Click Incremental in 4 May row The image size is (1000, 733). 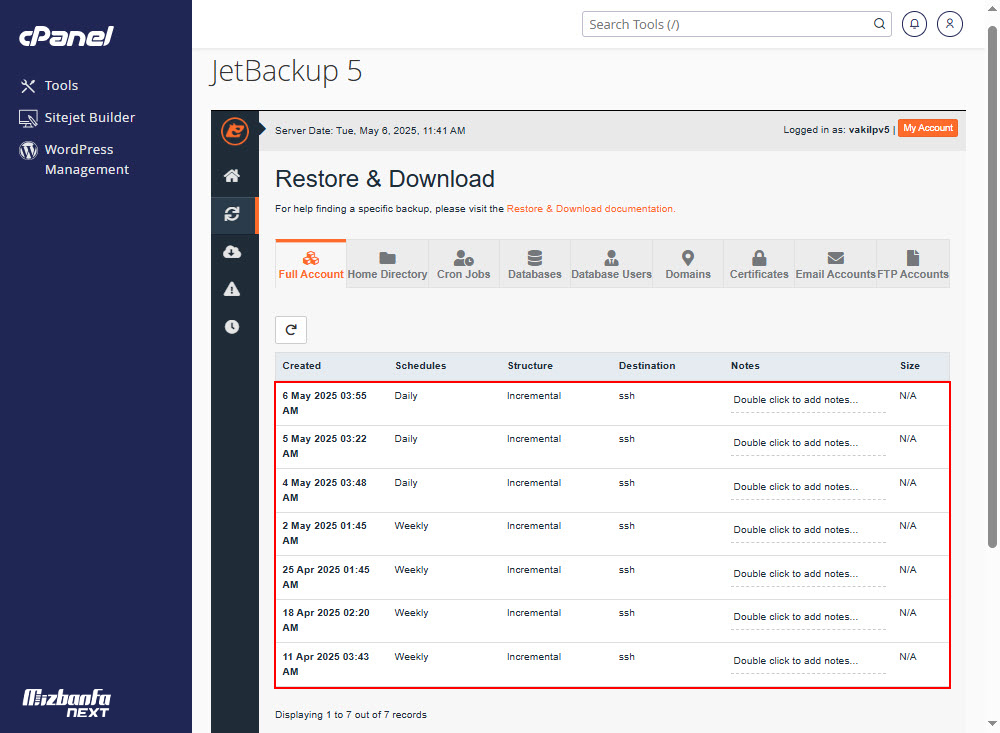click(x=534, y=483)
